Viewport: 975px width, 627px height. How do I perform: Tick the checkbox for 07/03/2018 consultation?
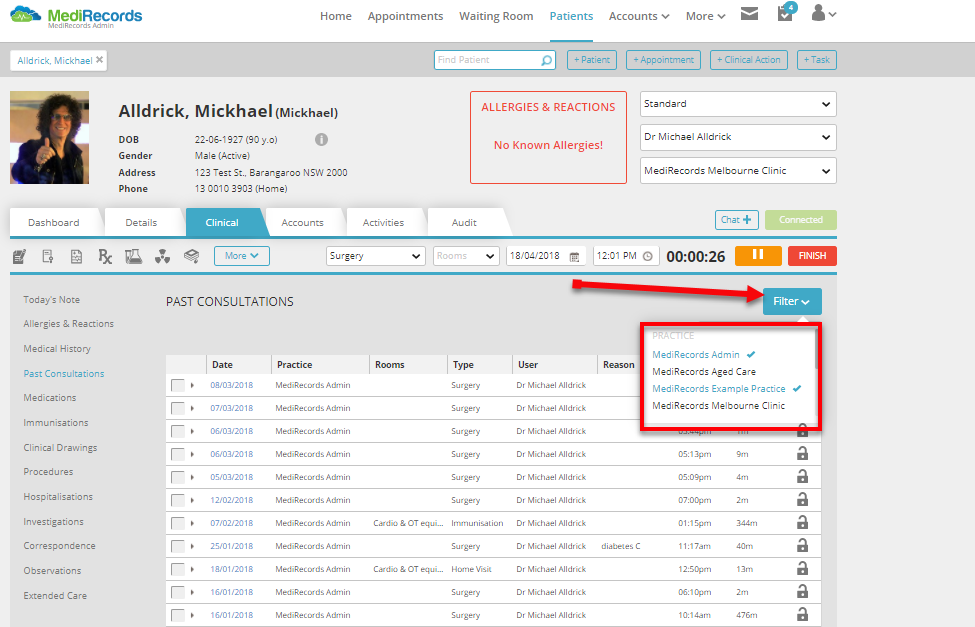pyautogui.click(x=178, y=409)
